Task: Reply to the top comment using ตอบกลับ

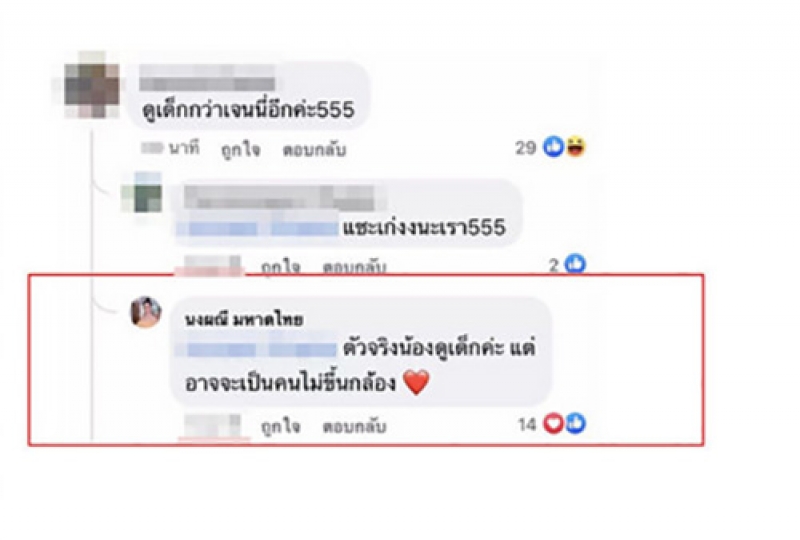Action: click(x=314, y=150)
